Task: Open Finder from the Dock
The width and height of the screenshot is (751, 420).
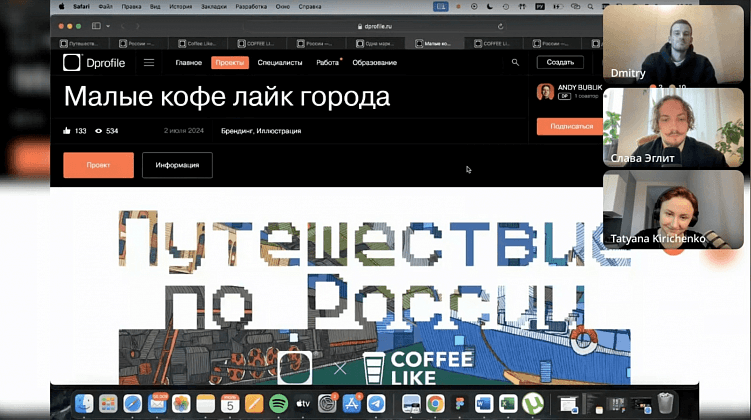Action: pos(84,404)
